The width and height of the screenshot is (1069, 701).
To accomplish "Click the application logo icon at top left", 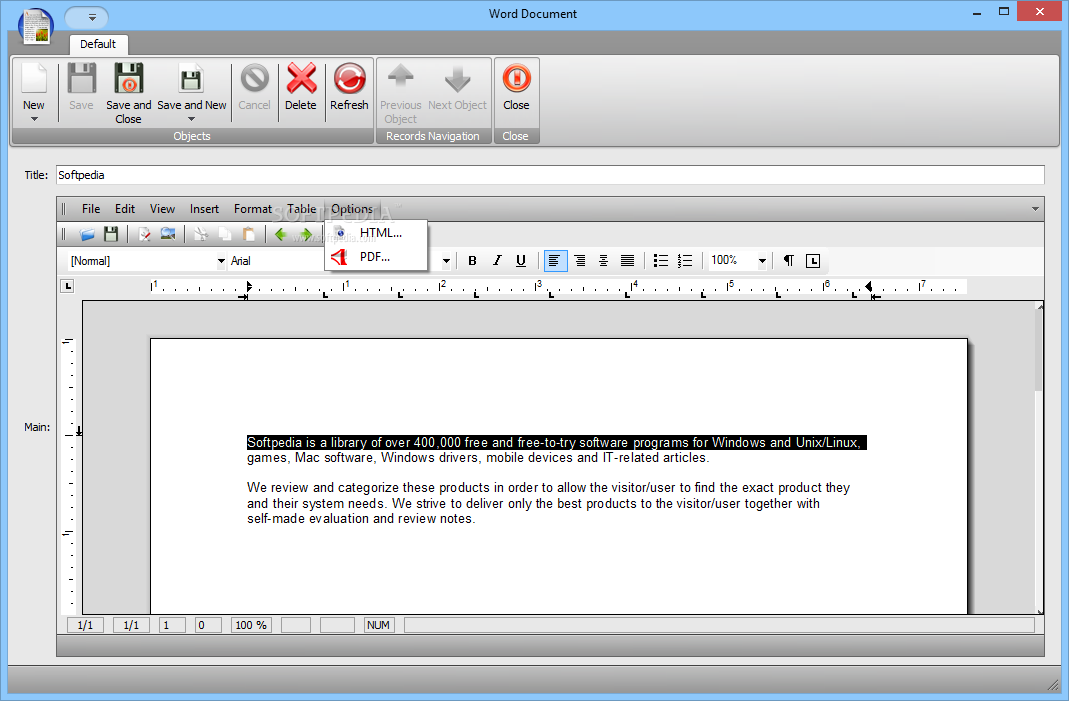I will coord(35,27).
